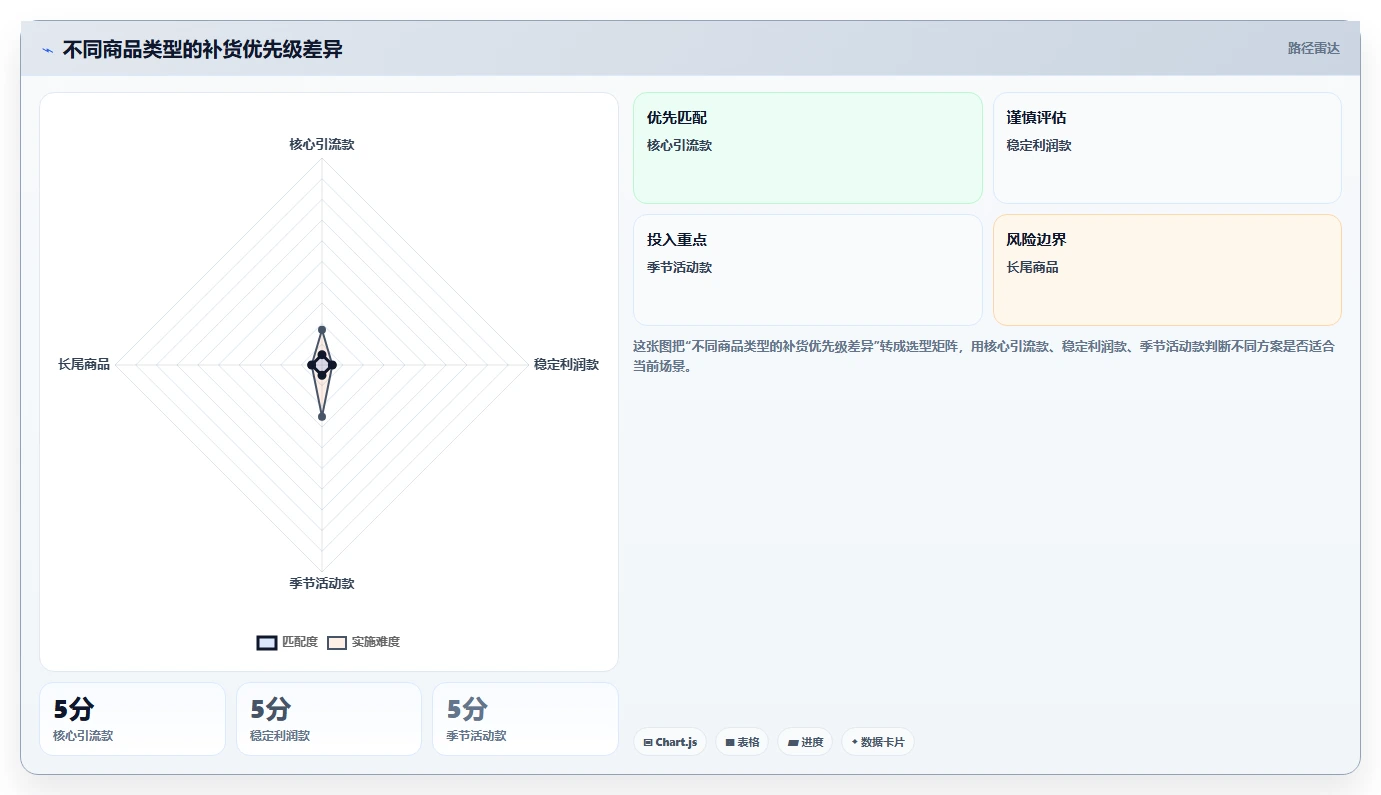1381x795 pixels.
Task: Toggle the 实施难度 legend swatch
Action: 337,642
